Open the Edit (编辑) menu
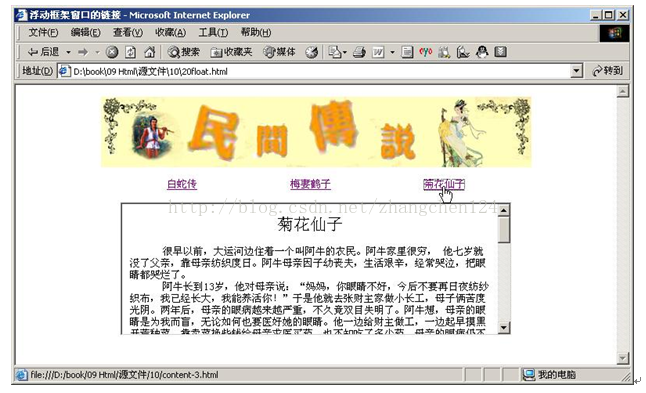 [85, 33]
